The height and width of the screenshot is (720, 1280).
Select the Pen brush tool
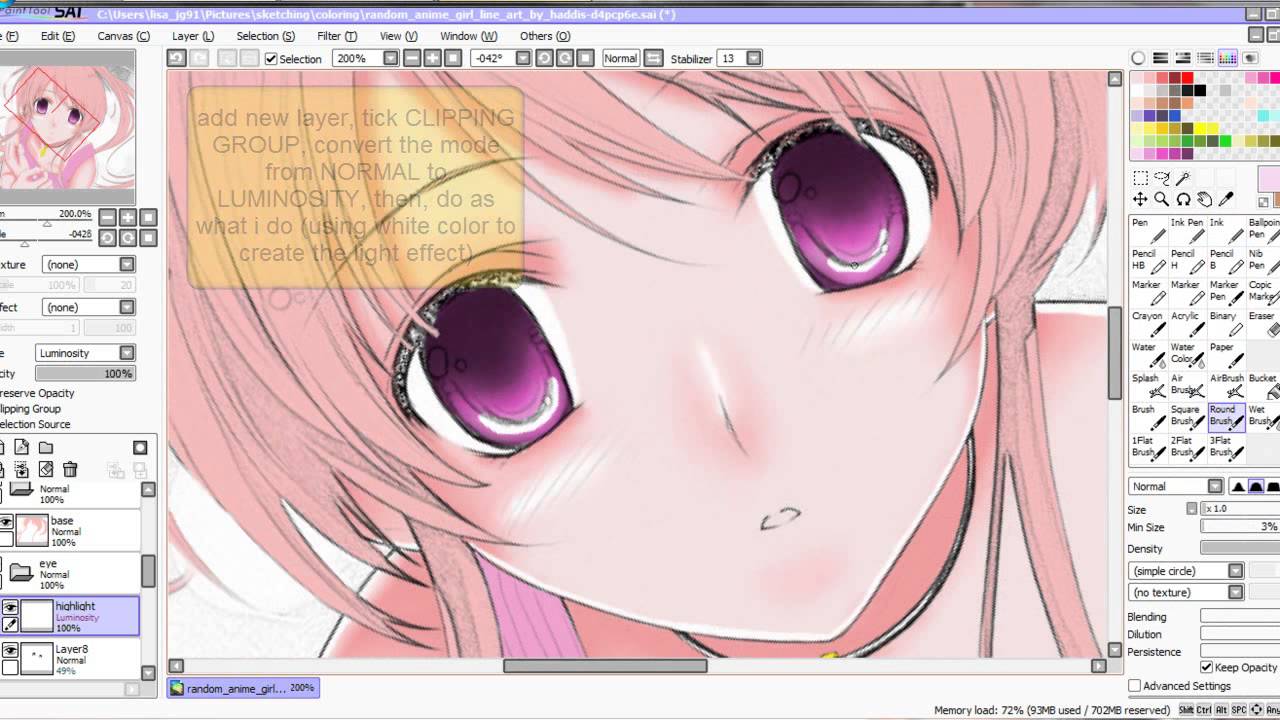[x=1148, y=229]
